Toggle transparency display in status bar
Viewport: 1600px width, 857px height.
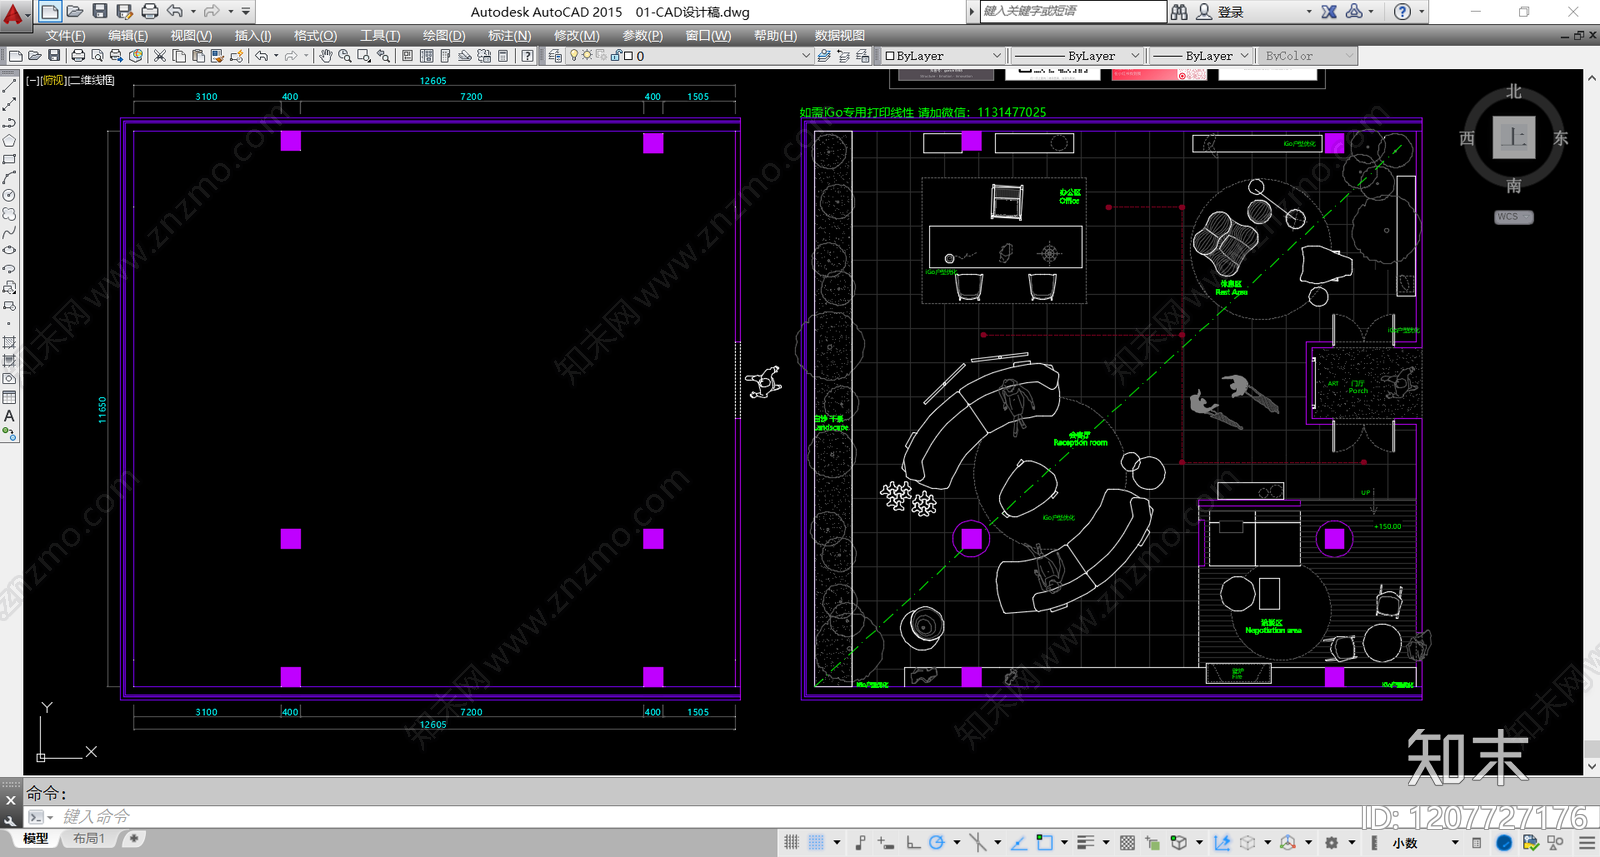pos(1127,843)
